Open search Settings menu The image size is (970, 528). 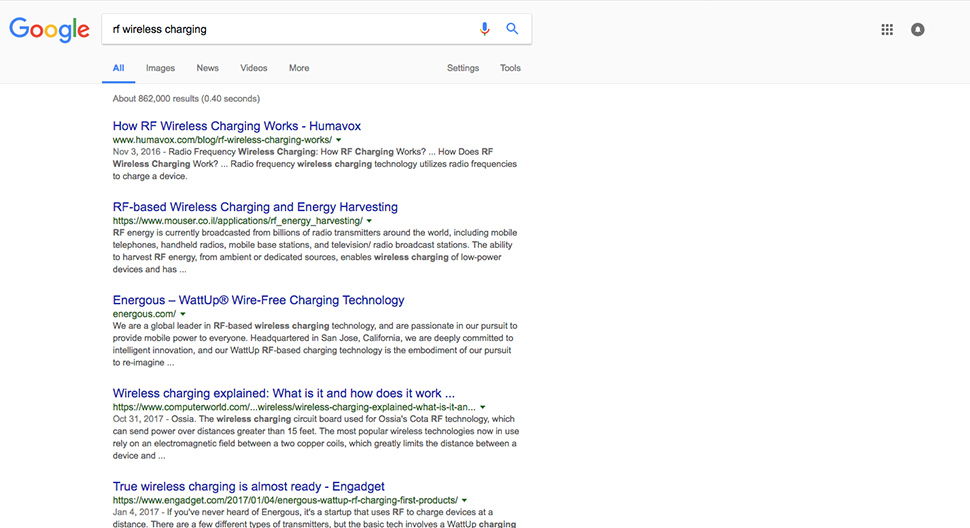(463, 68)
